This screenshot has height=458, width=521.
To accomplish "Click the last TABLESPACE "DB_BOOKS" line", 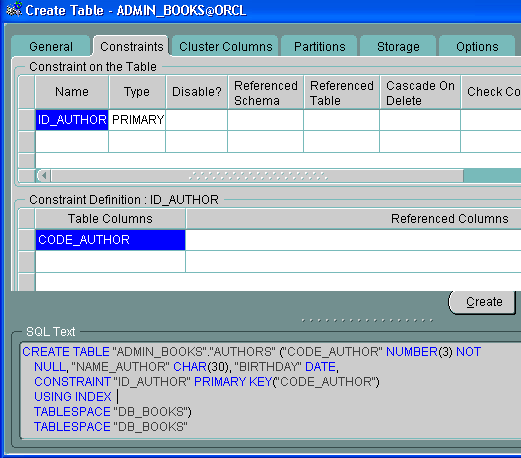I will 111,427.
